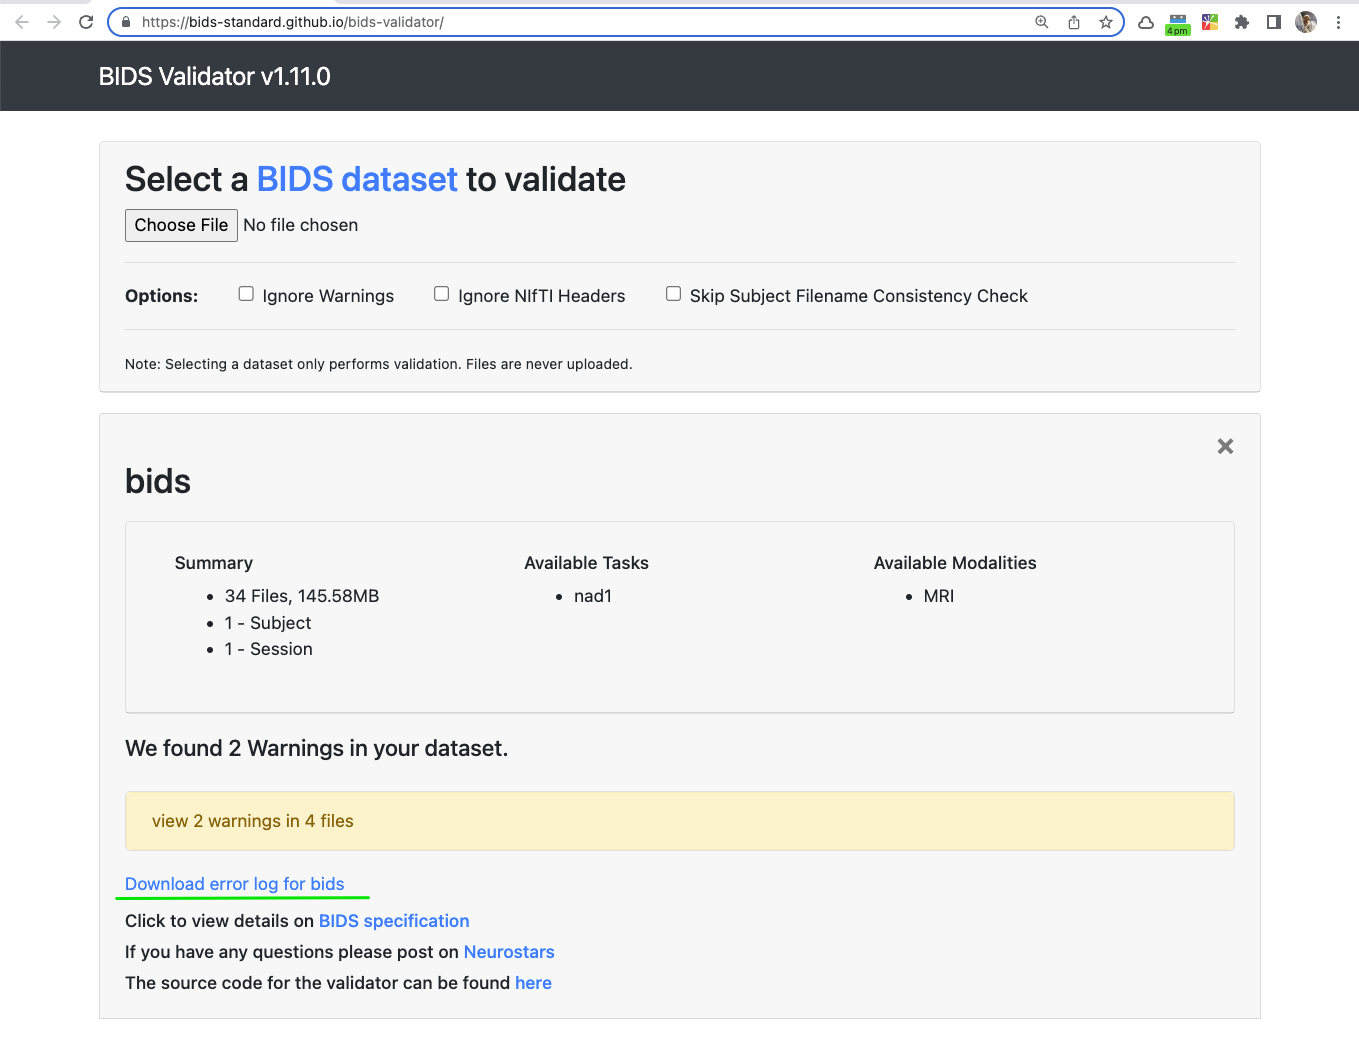Click the 'MRI' modality entry

[939, 596]
